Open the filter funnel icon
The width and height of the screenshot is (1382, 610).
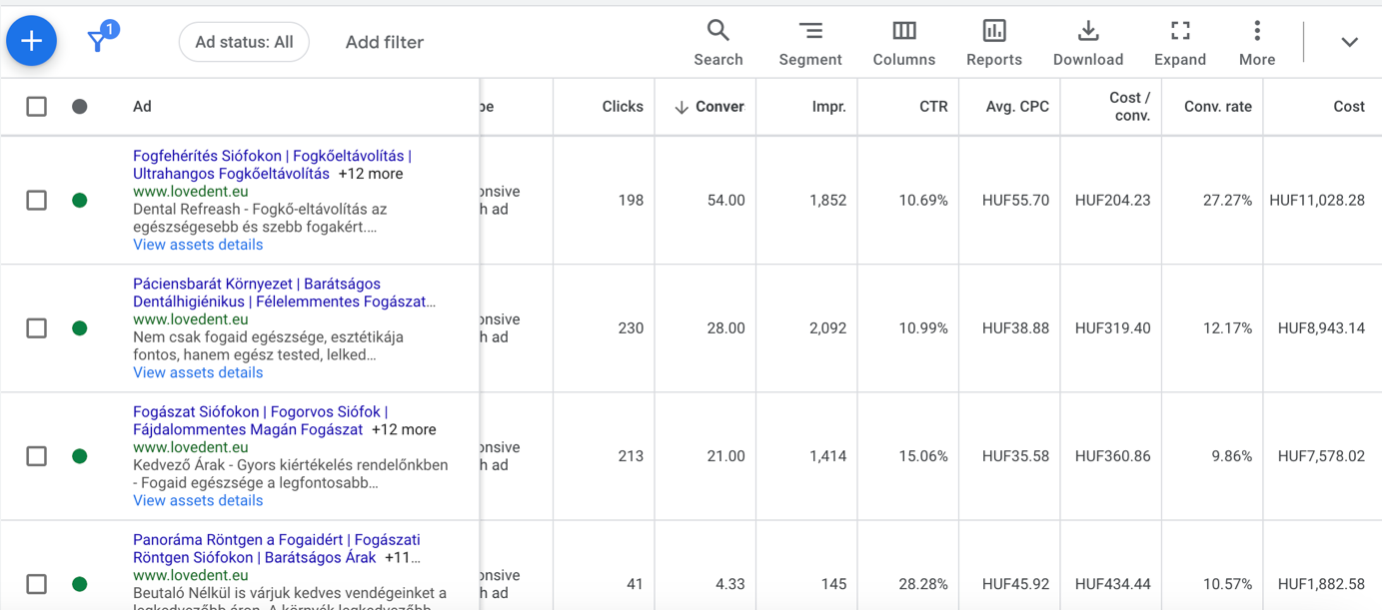point(98,41)
